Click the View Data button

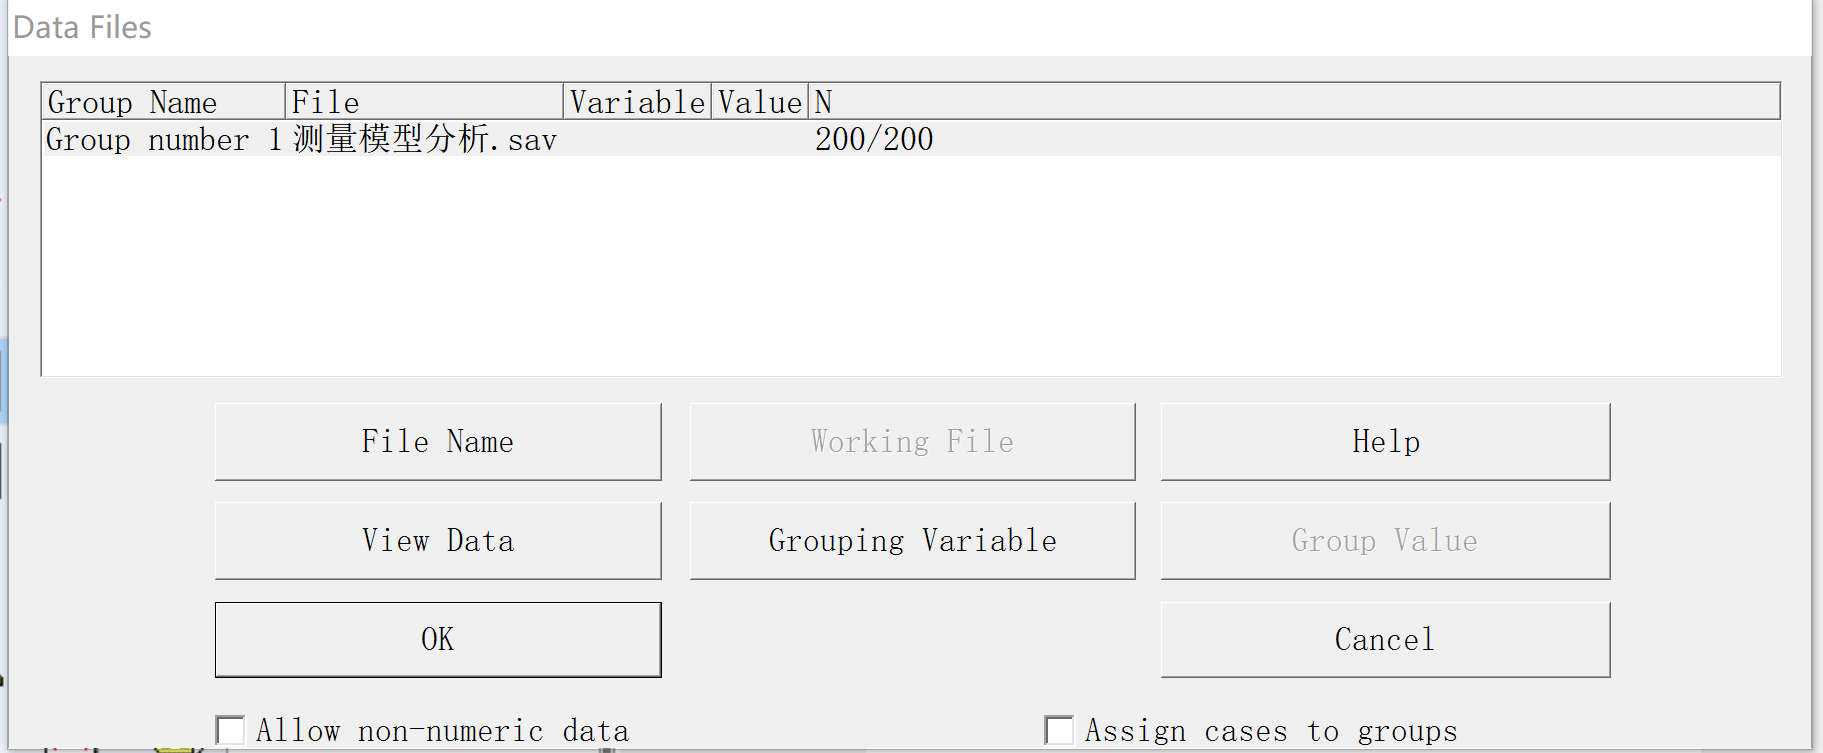click(438, 540)
